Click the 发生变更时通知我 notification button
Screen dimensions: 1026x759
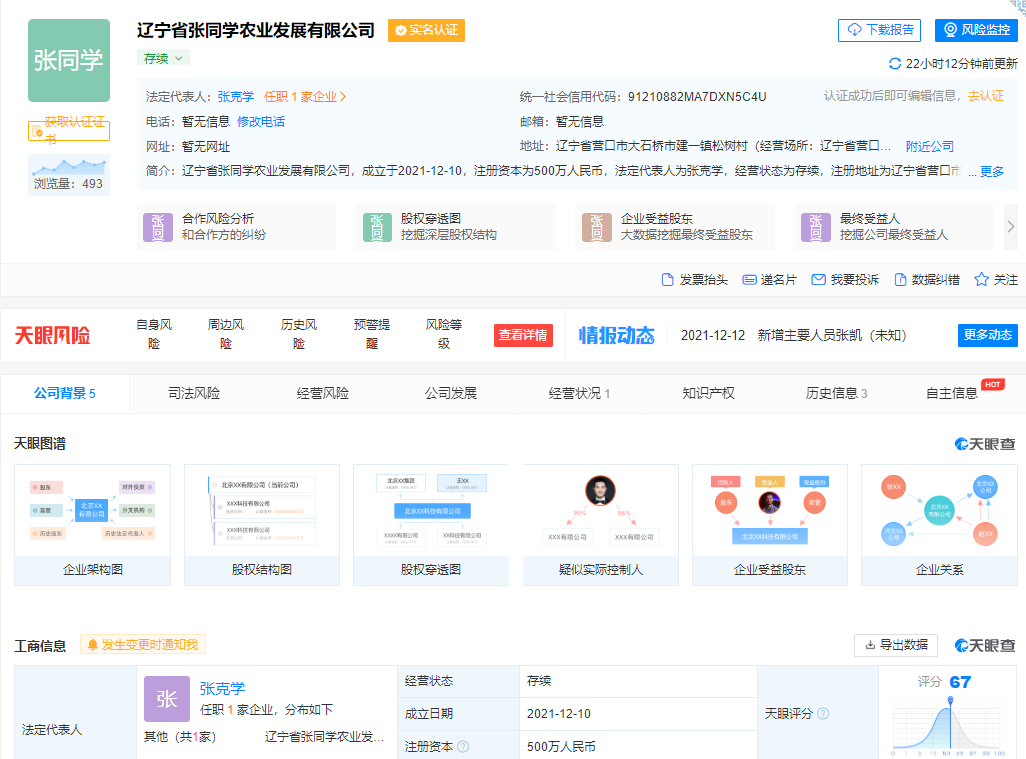tap(143, 644)
